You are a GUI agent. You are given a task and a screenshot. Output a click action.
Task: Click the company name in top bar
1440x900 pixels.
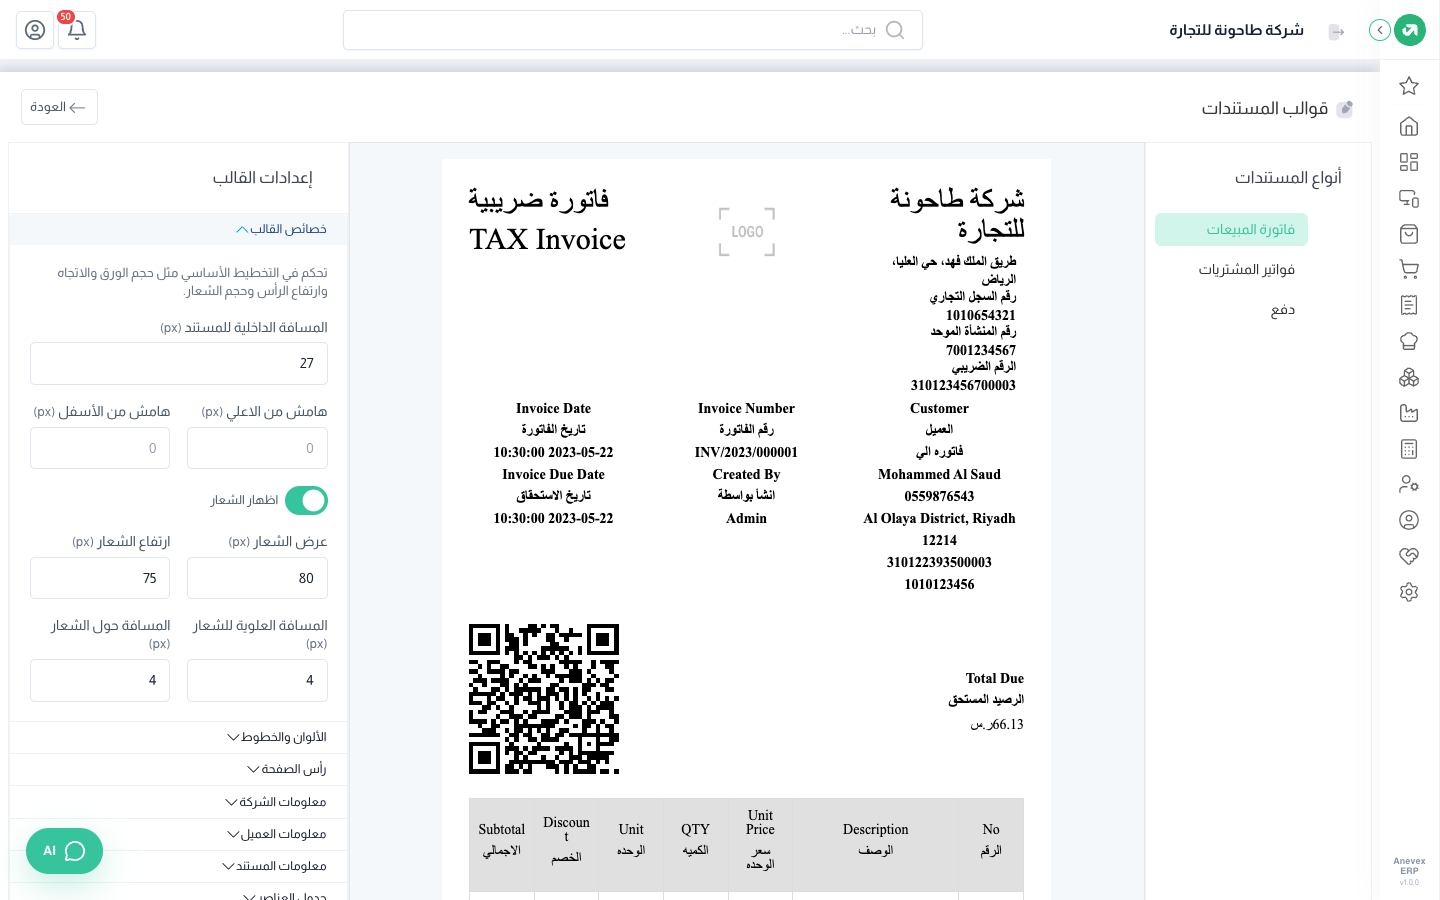pos(1236,30)
